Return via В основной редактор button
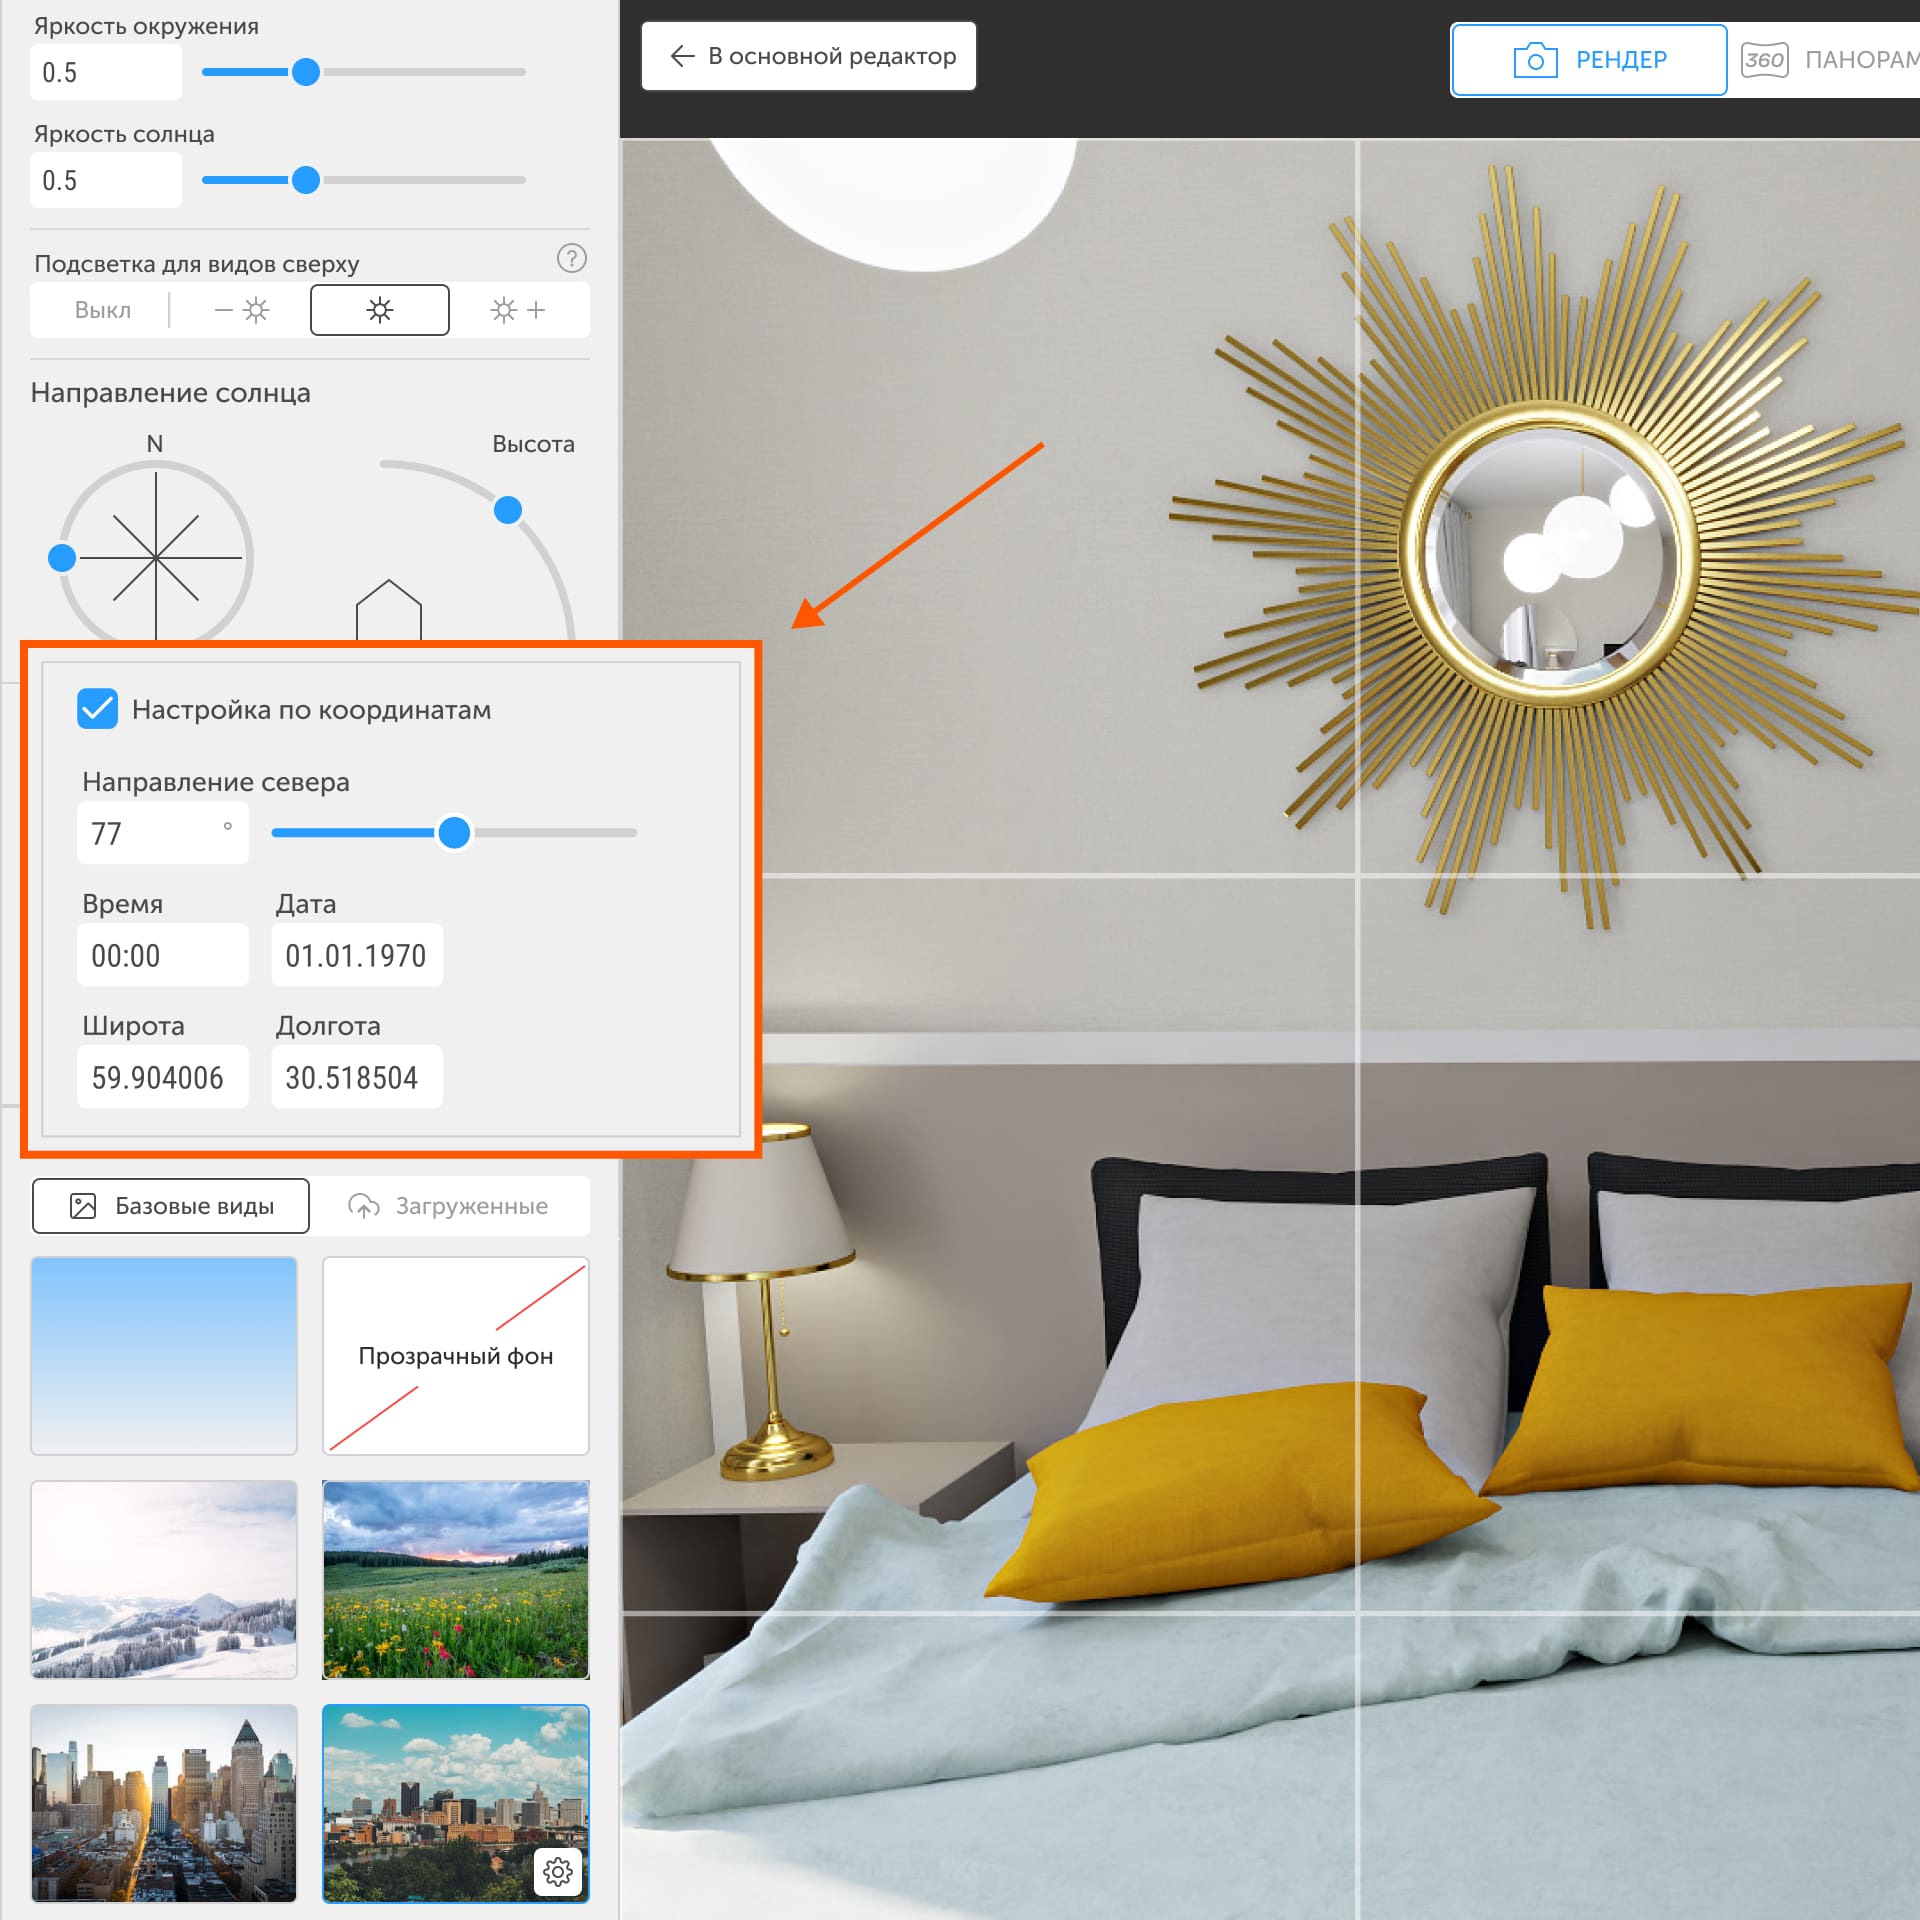1920x1920 pixels. click(808, 56)
